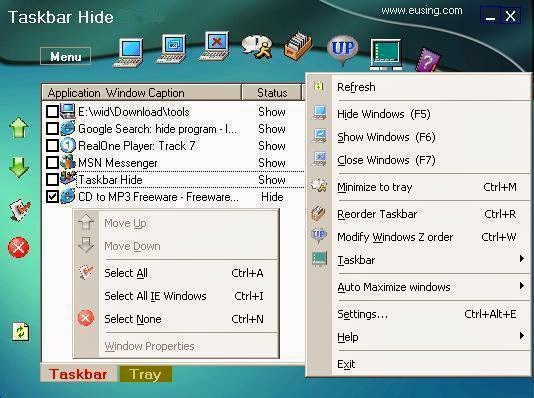Click the Minimize to tray messenger icon
Viewport: 534px width, 398px height.
(x=257, y=47)
